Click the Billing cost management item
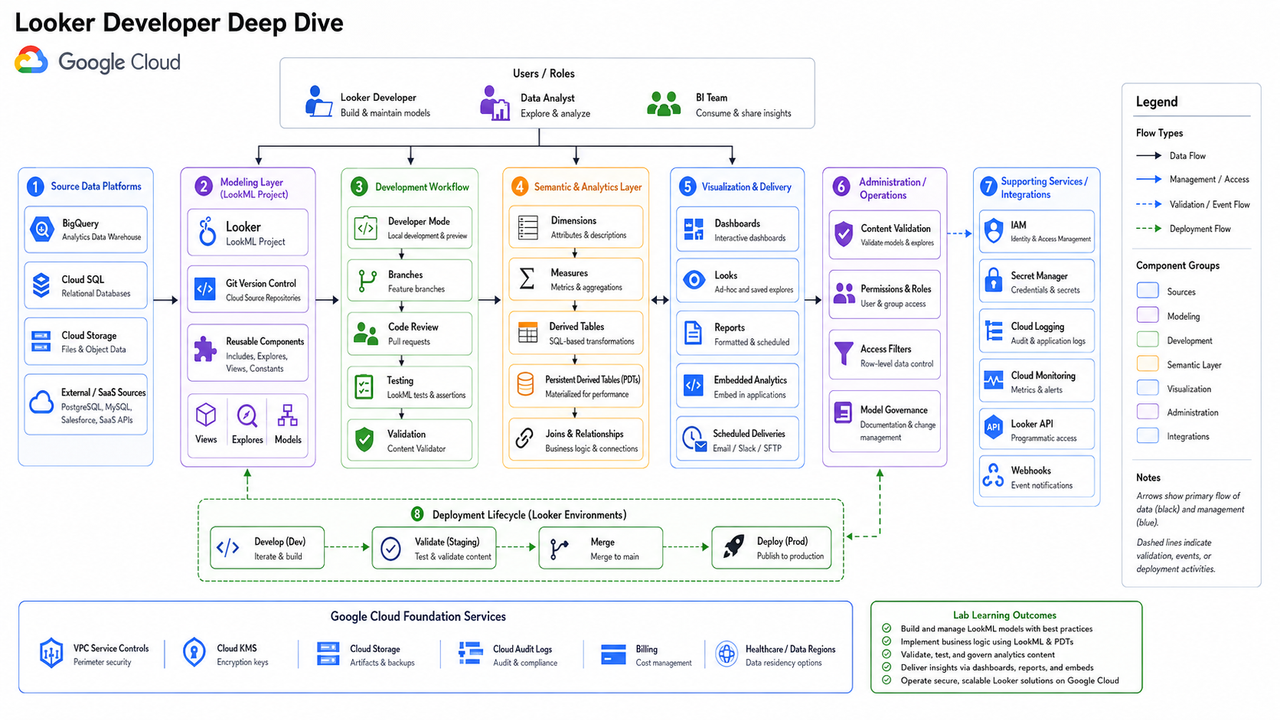Screen dimensions: 1280x720 point(646,654)
